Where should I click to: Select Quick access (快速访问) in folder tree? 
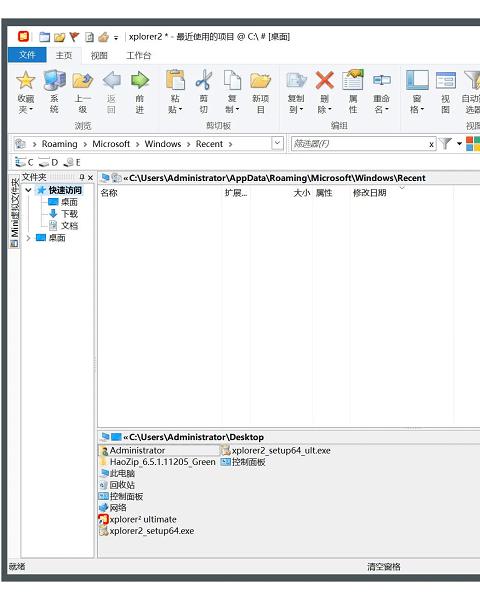(x=65, y=190)
